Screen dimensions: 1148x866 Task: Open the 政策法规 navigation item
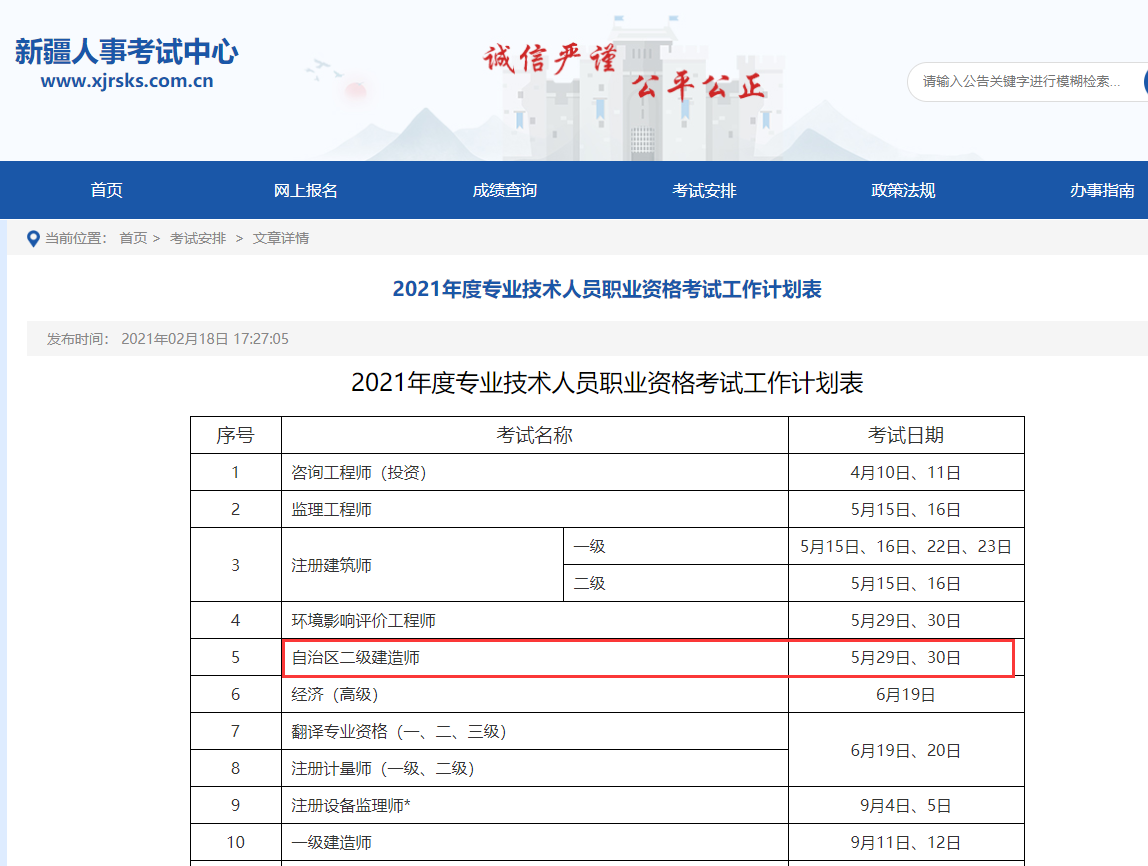pos(903,190)
